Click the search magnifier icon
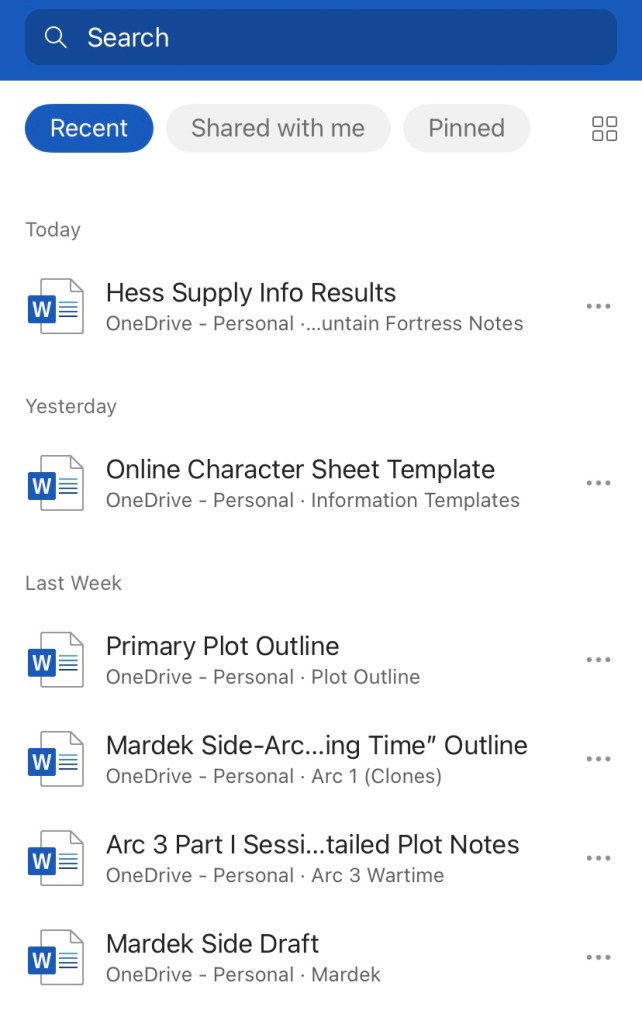642x1024 pixels. tap(56, 38)
